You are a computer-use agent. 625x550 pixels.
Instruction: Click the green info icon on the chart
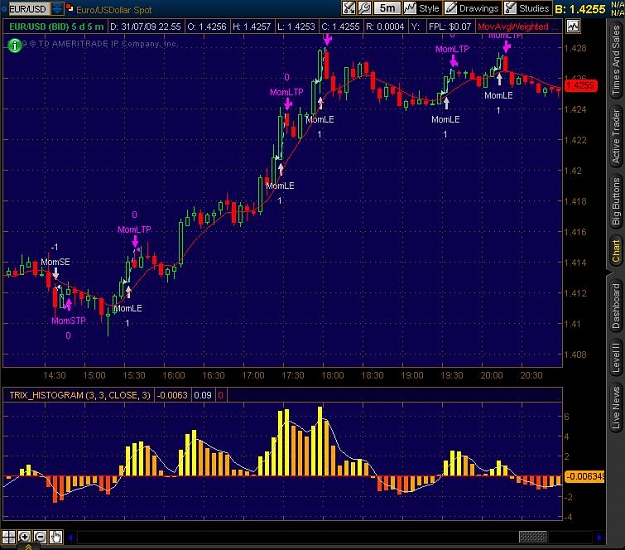pos(15,45)
